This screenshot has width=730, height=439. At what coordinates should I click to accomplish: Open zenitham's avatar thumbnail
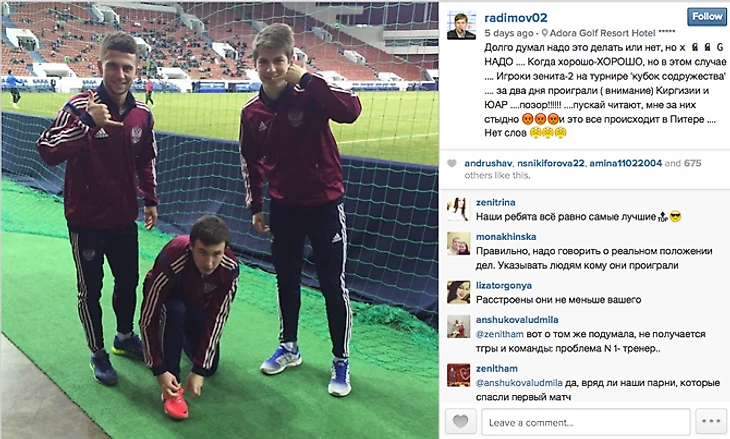coord(459,375)
